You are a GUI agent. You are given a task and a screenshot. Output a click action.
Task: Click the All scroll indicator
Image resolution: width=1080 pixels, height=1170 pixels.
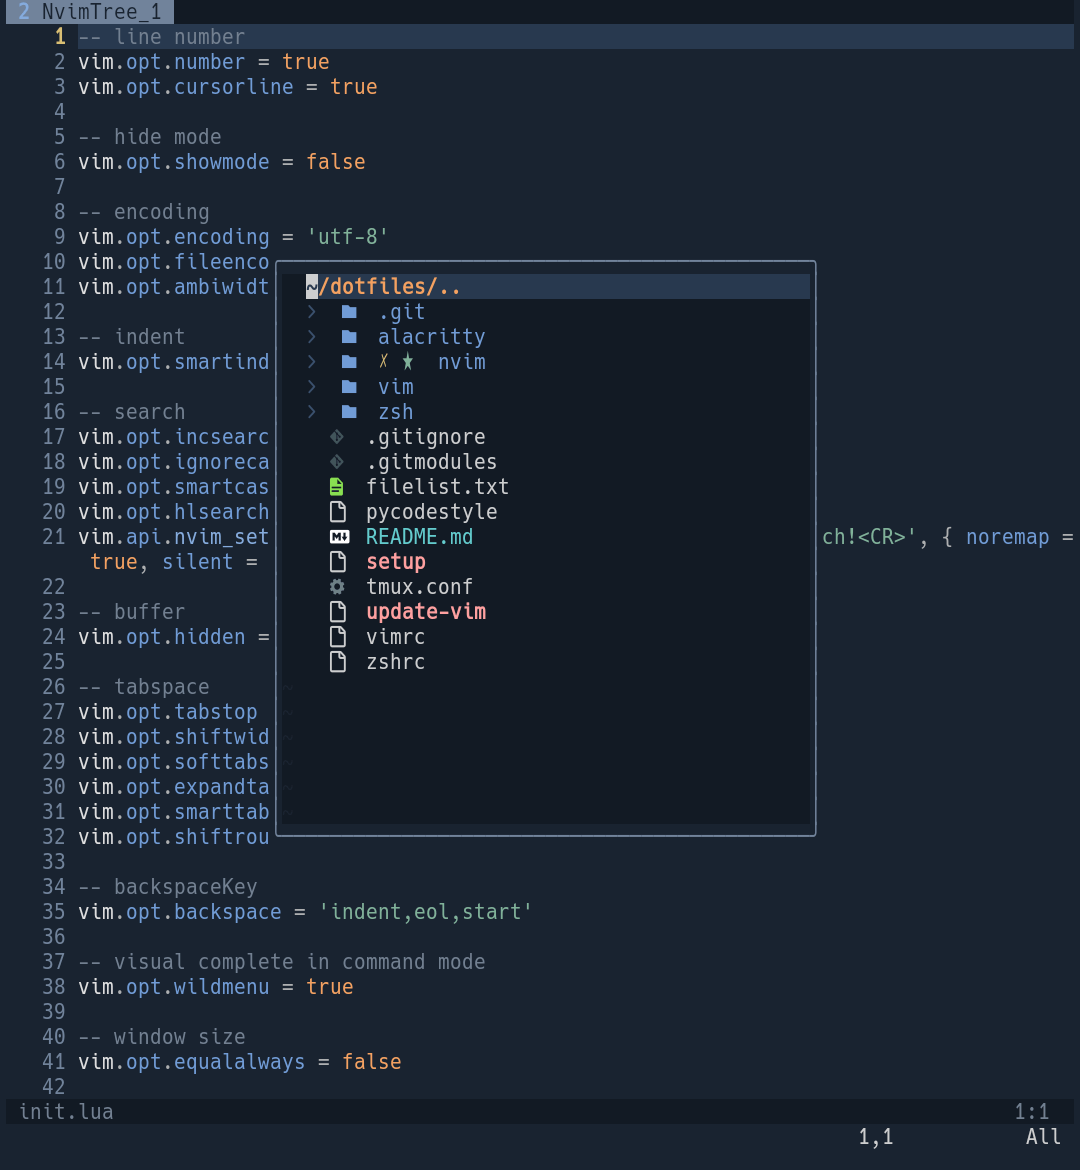coord(1043,1137)
